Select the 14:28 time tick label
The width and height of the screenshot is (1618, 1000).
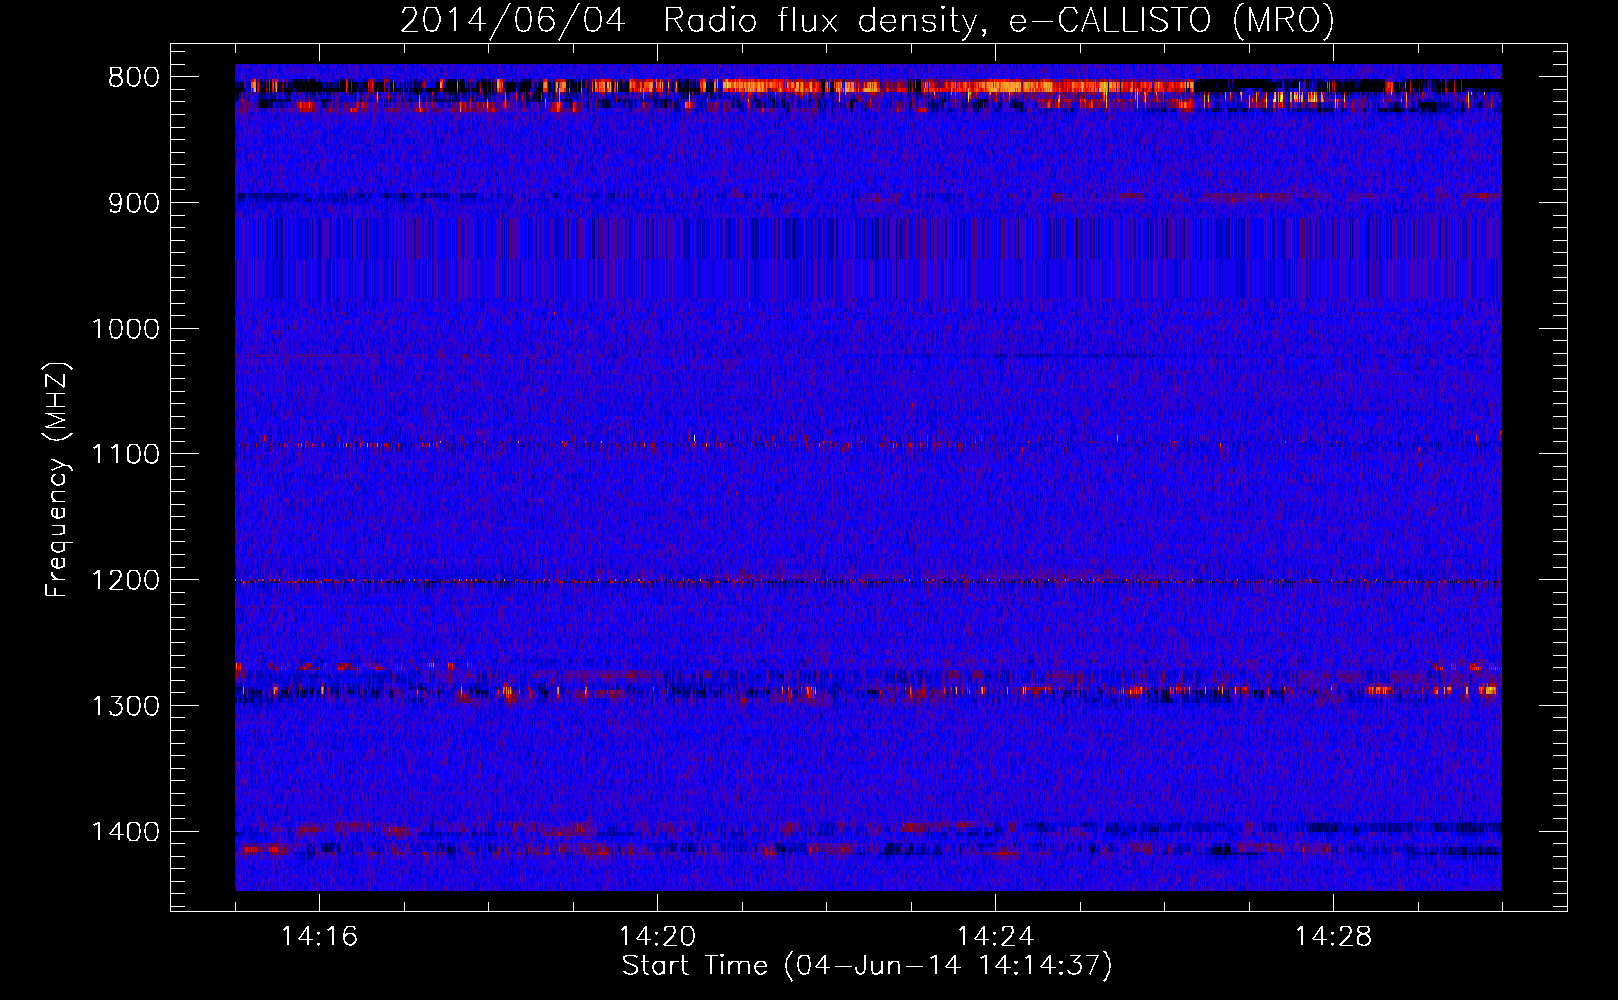(1333, 937)
